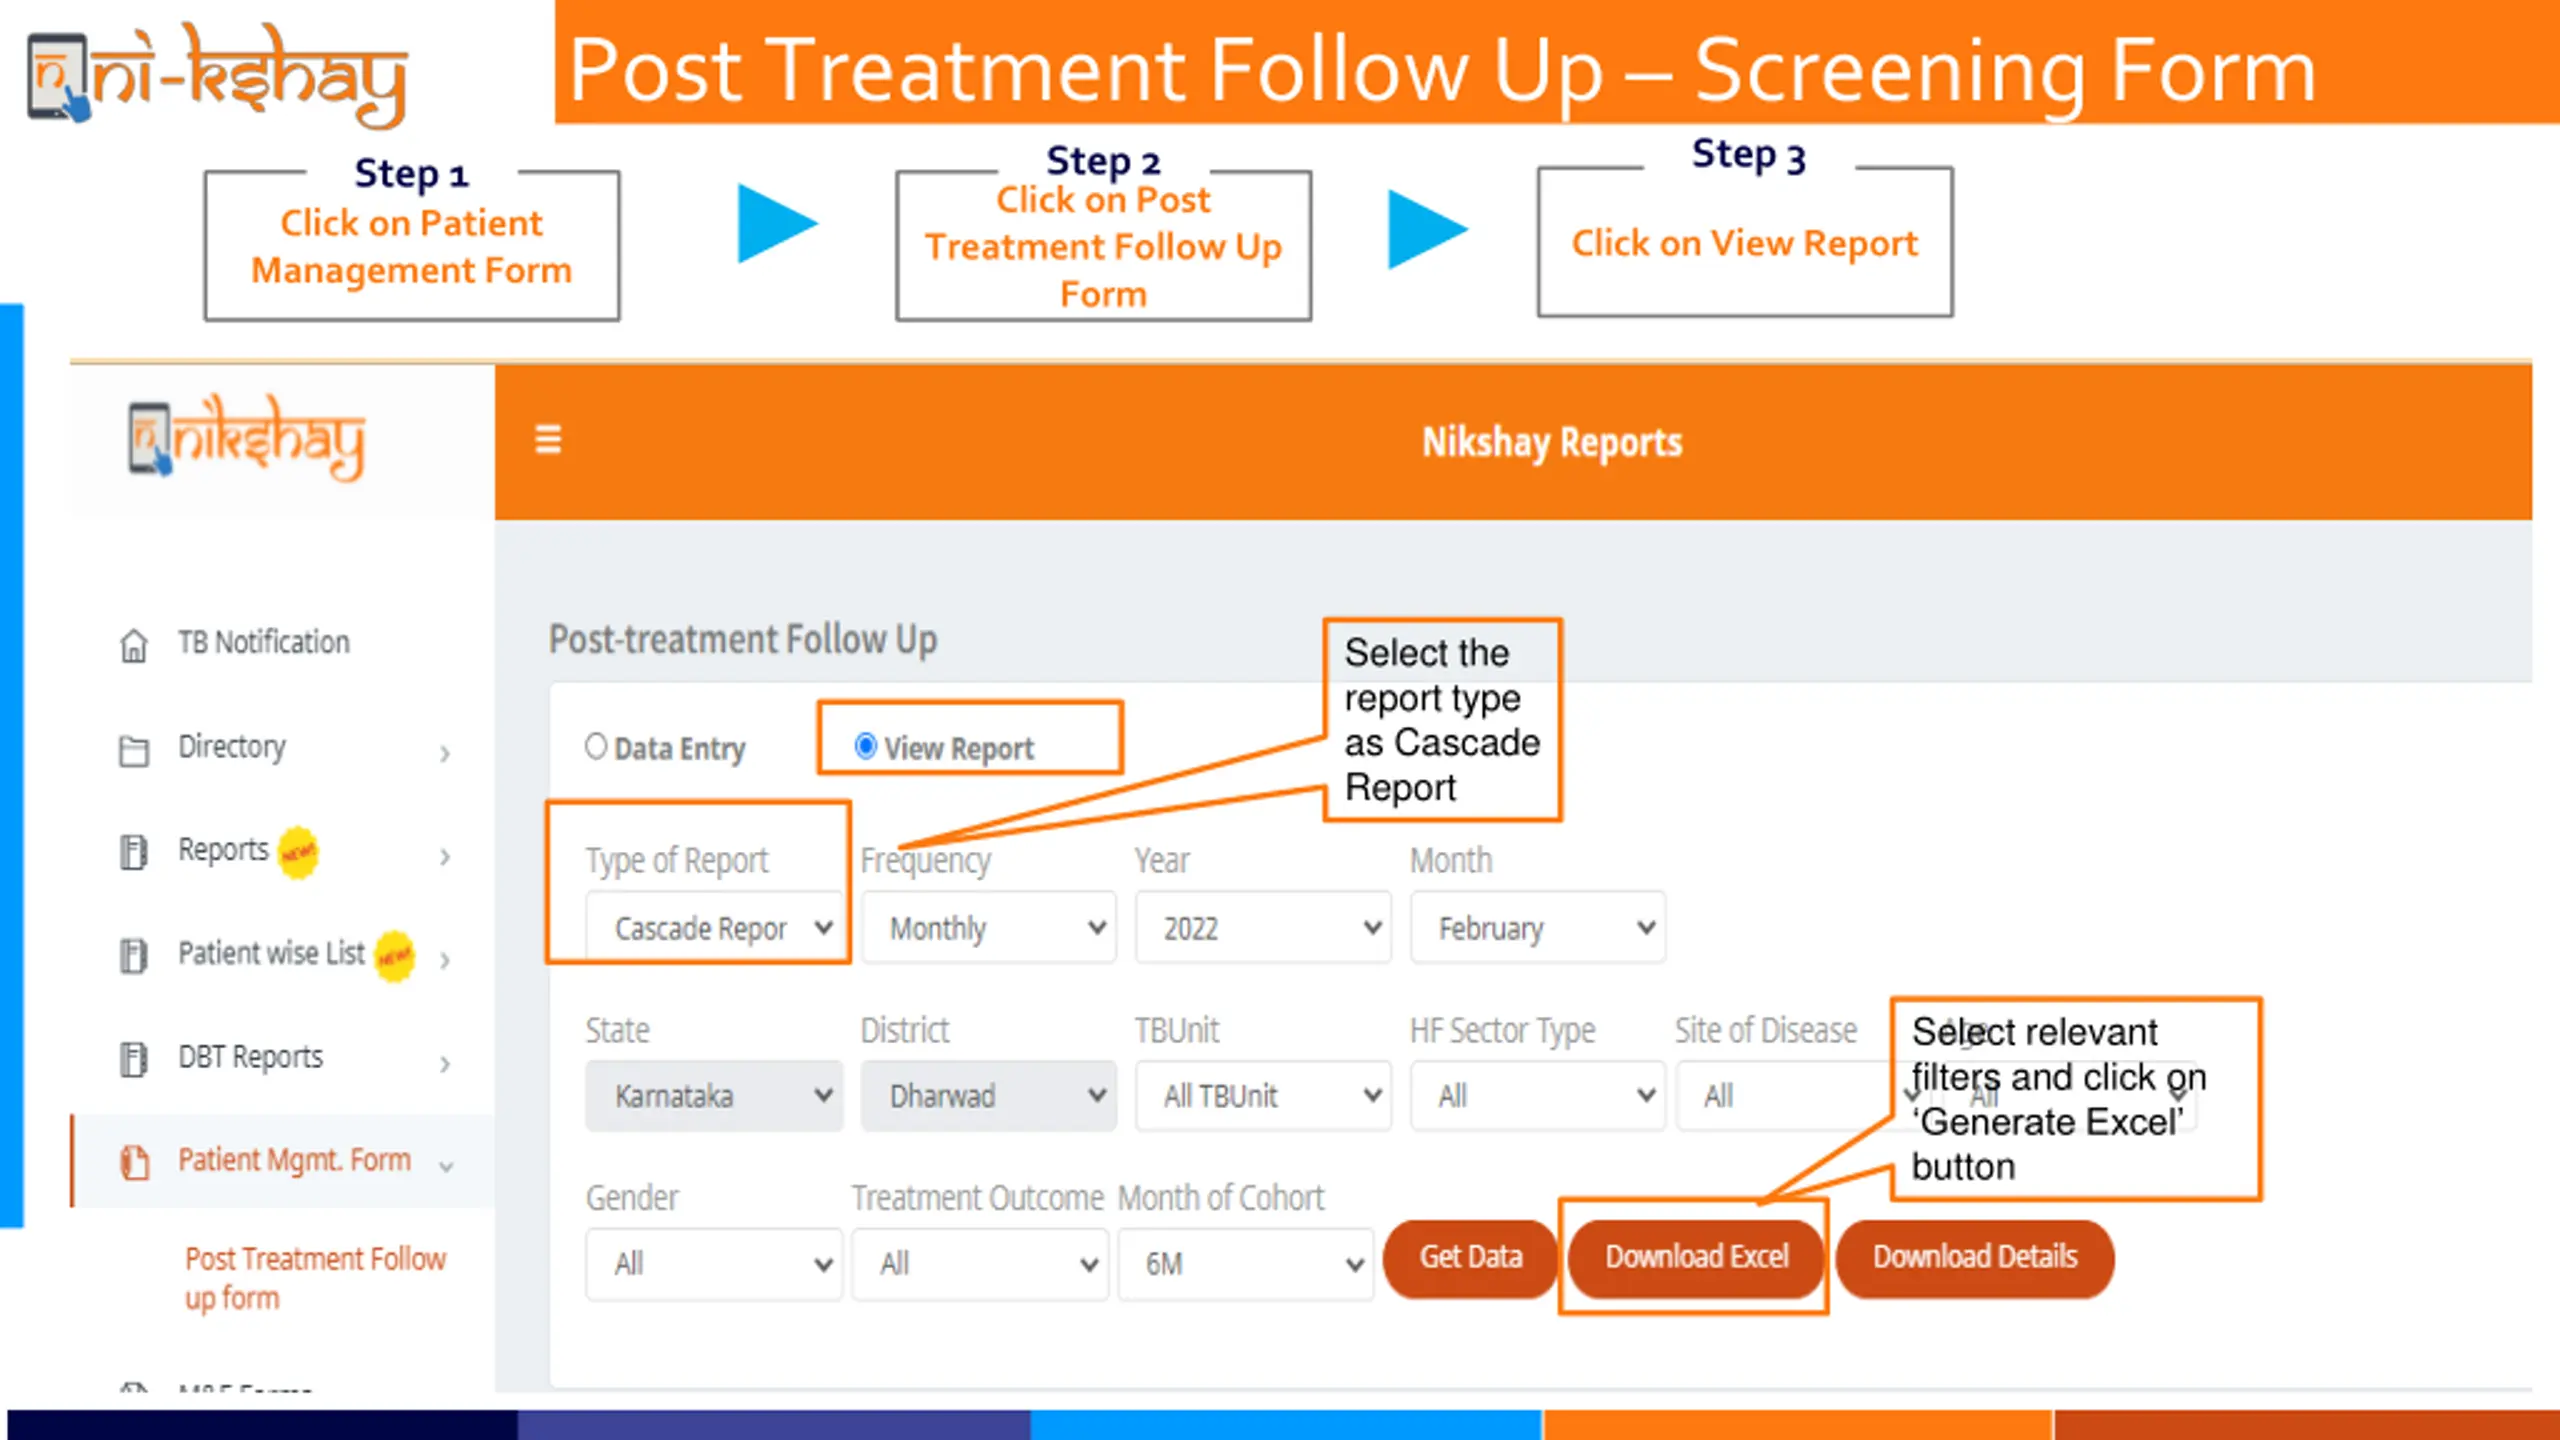Collapse the Patient Mgmt. Form chevron

click(x=446, y=1166)
